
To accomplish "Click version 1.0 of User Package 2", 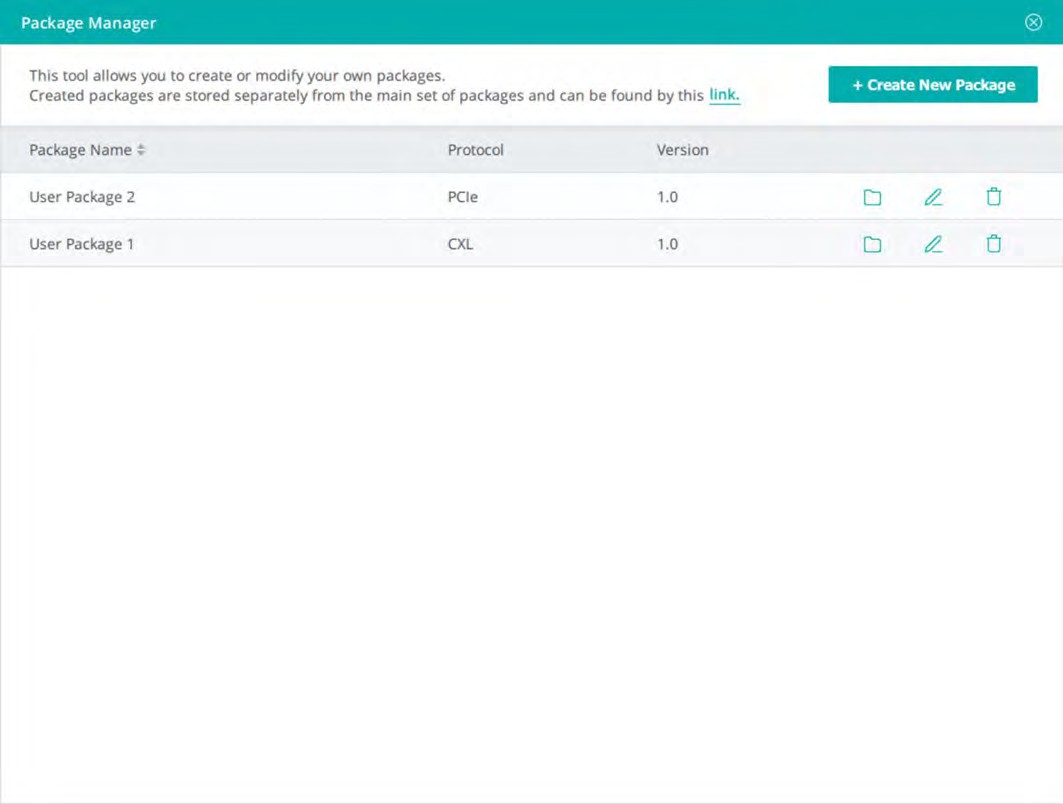I will pos(667,197).
